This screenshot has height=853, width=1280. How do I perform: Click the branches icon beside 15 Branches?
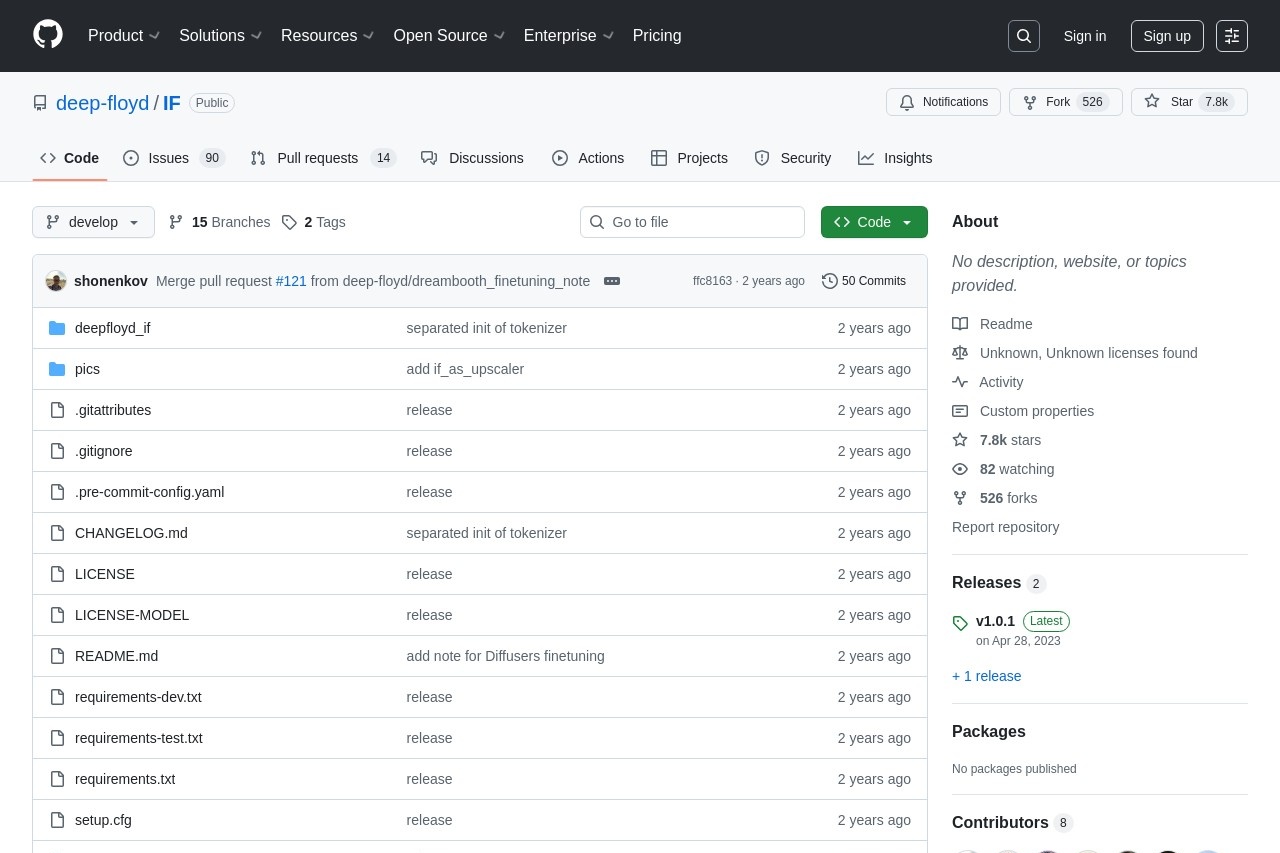(176, 222)
